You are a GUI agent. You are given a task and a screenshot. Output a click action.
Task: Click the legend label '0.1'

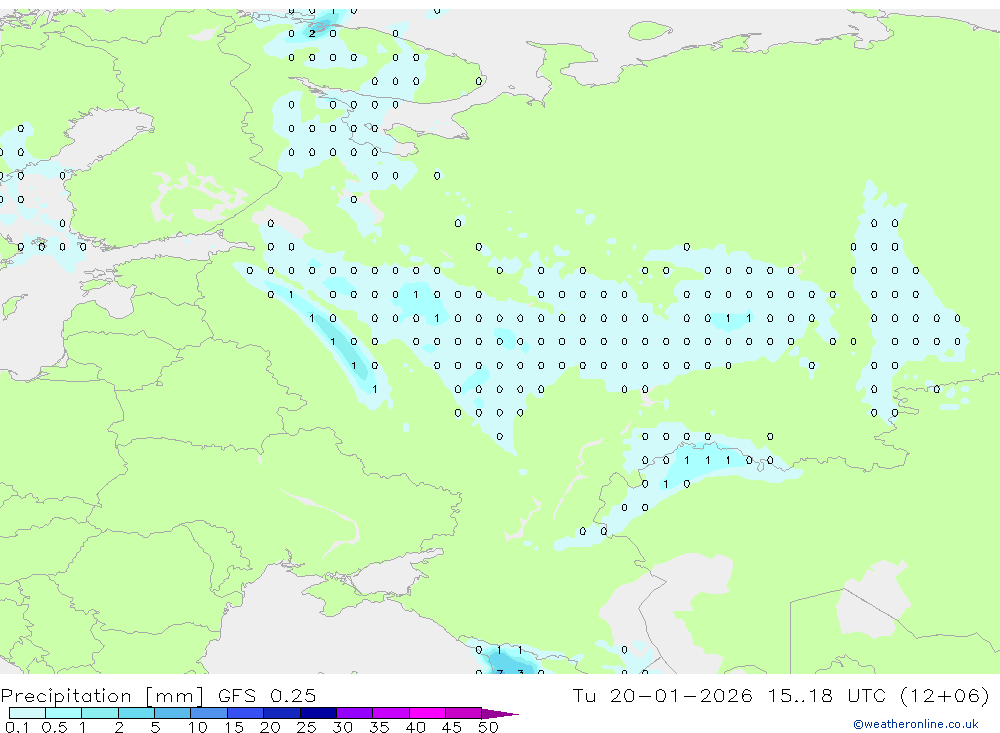(17, 727)
